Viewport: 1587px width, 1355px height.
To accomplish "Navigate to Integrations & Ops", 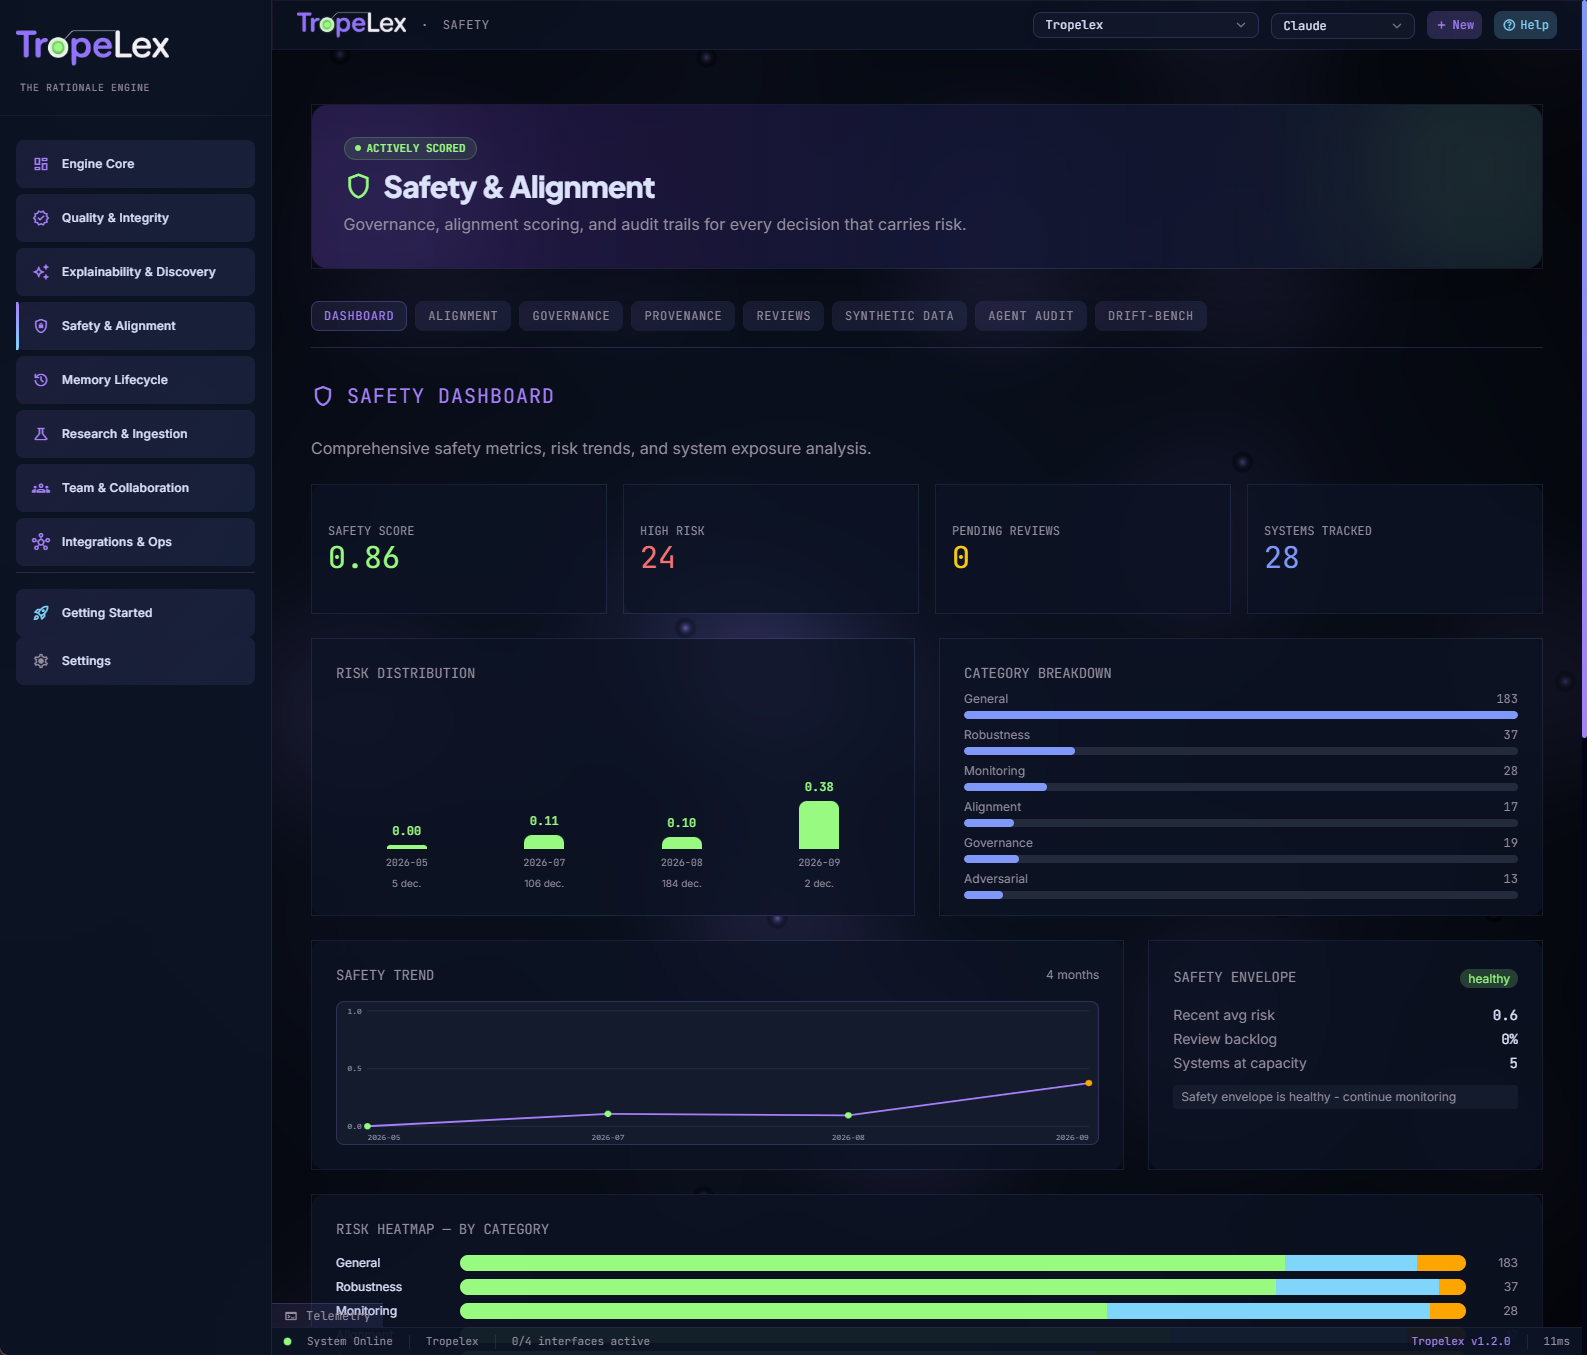I will point(135,542).
